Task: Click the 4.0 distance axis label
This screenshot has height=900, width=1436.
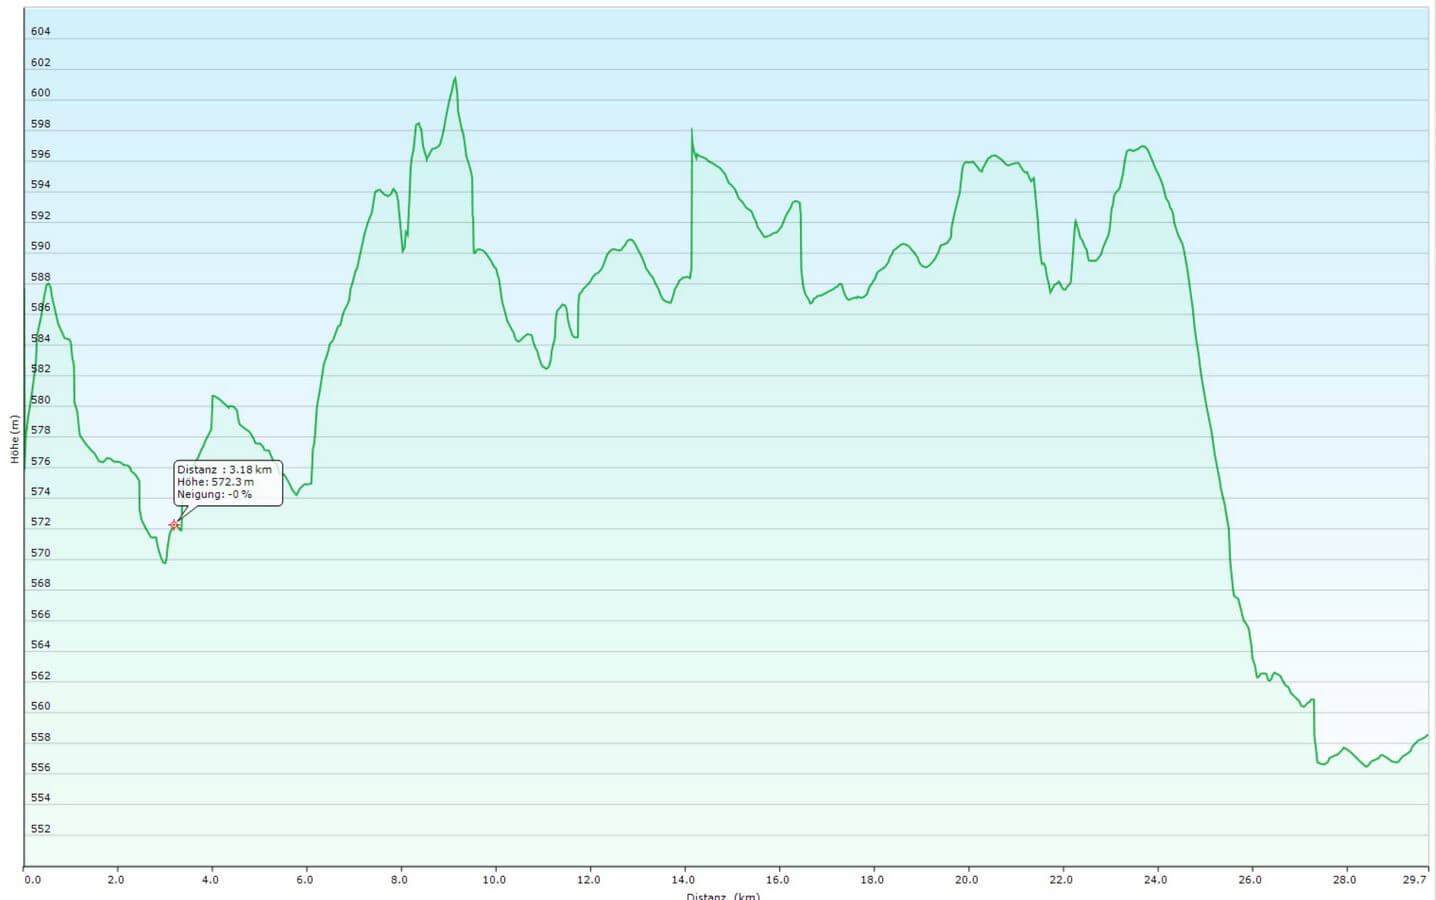Action: [x=210, y=880]
